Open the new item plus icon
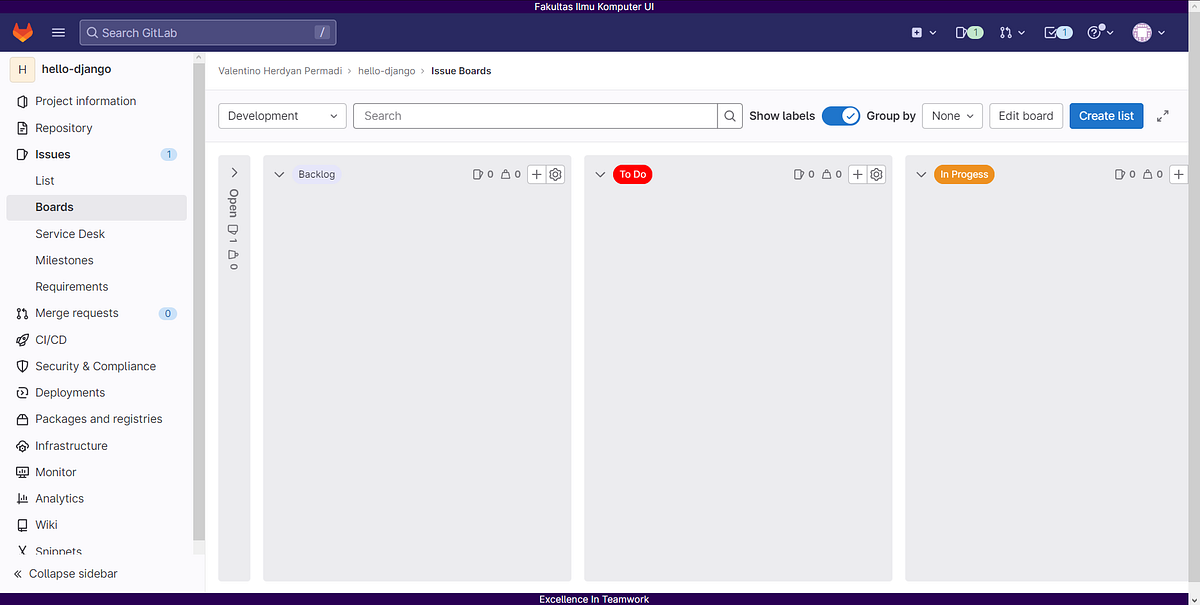 tap(917, 31)
